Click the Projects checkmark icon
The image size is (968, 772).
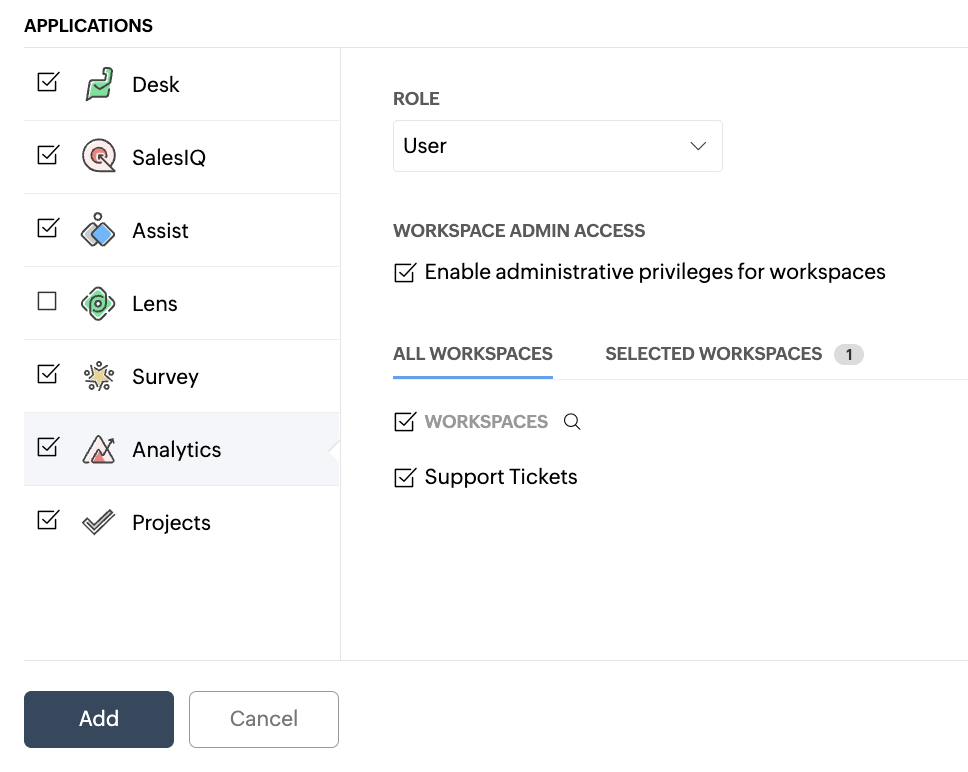coord(98,522)
